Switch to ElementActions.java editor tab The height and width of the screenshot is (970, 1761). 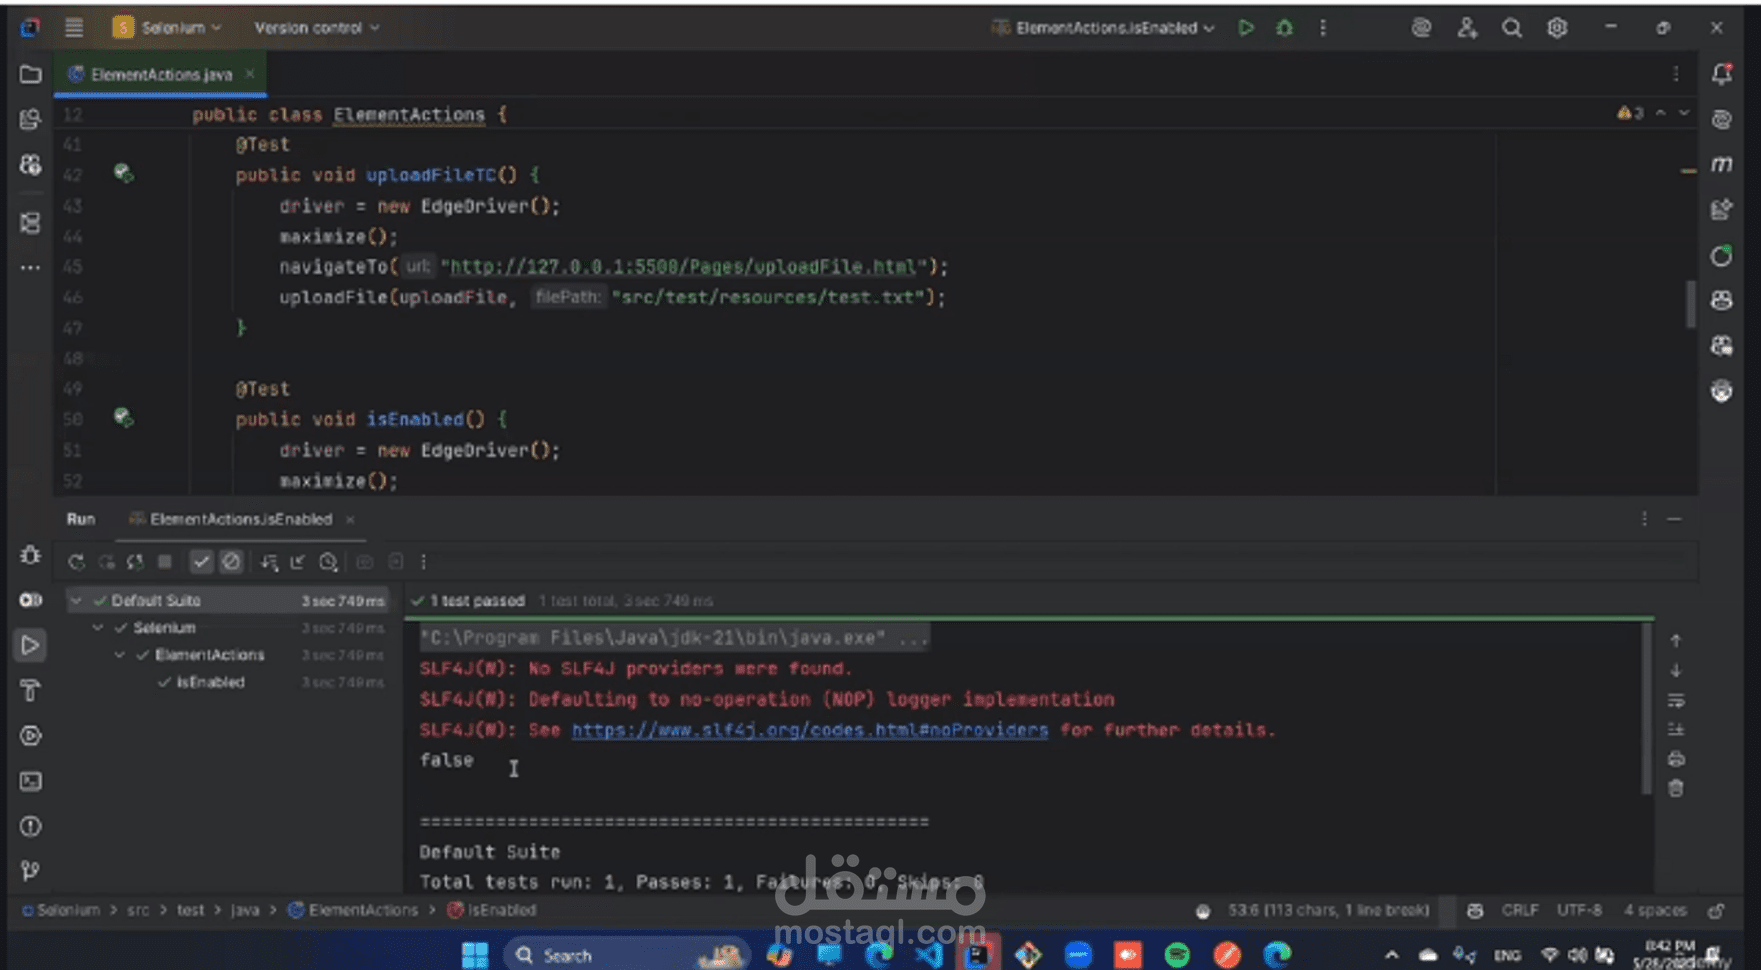(161, 75)
